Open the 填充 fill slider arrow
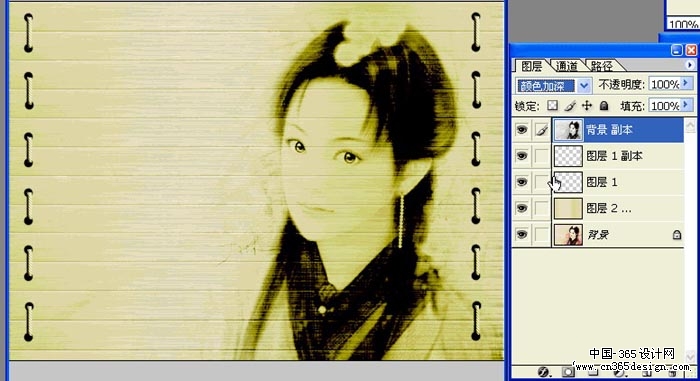700x381 pixels. 686,105
